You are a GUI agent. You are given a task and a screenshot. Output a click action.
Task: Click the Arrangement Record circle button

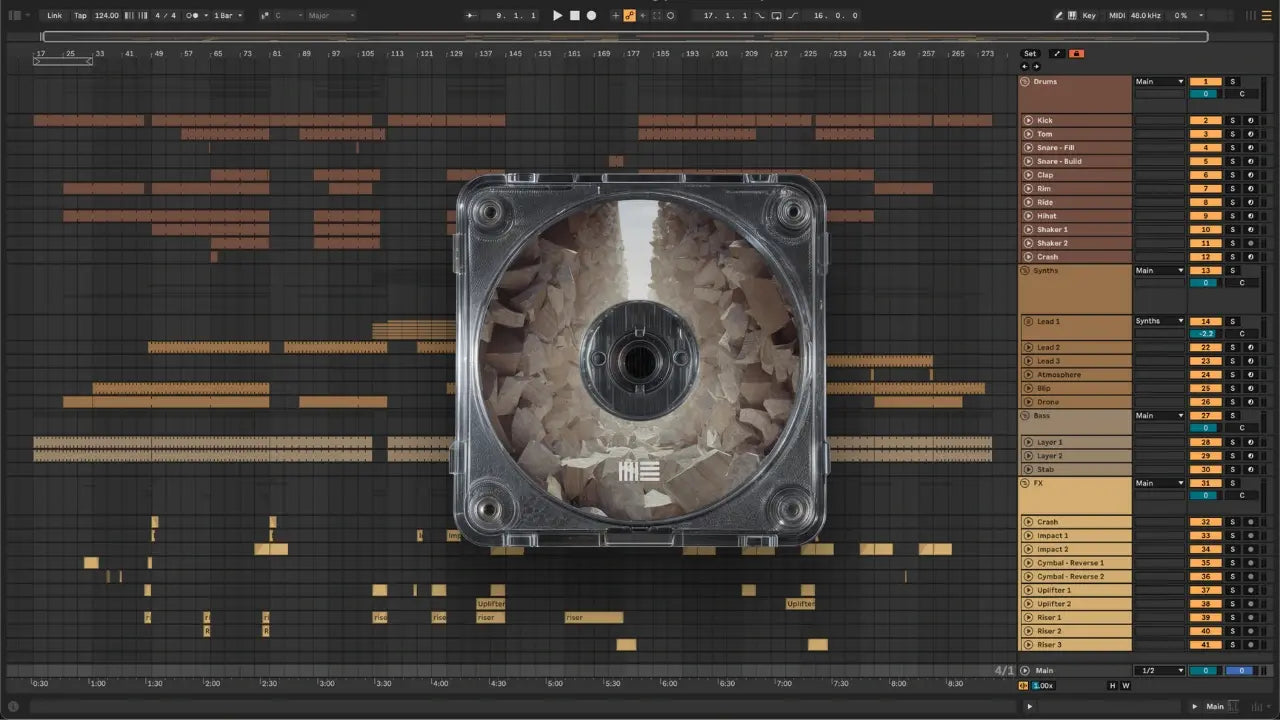pyautogui.click(x=592, y=16)
